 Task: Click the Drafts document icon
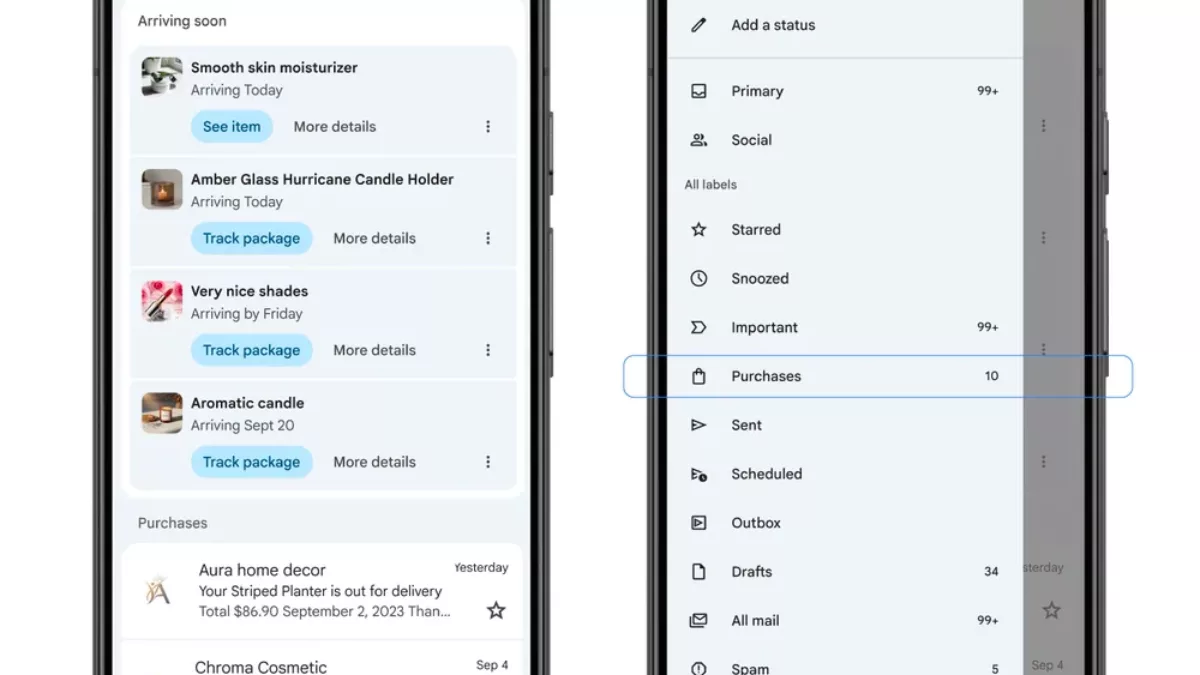coord(699,572)
